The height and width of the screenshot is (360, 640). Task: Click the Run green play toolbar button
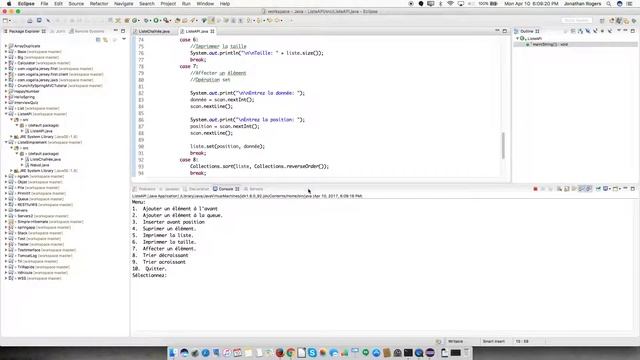156,20
